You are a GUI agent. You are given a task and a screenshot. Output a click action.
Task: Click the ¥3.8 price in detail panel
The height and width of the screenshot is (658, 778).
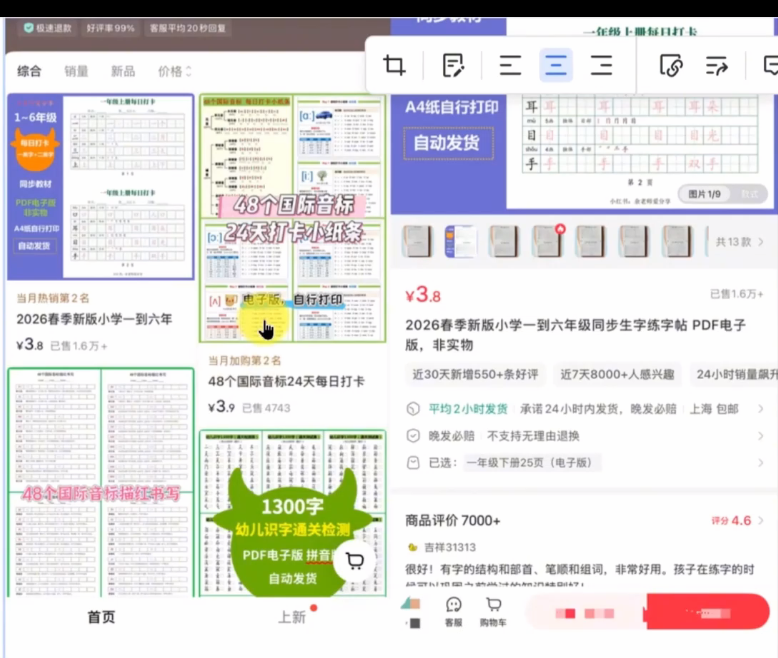(423, 295)
